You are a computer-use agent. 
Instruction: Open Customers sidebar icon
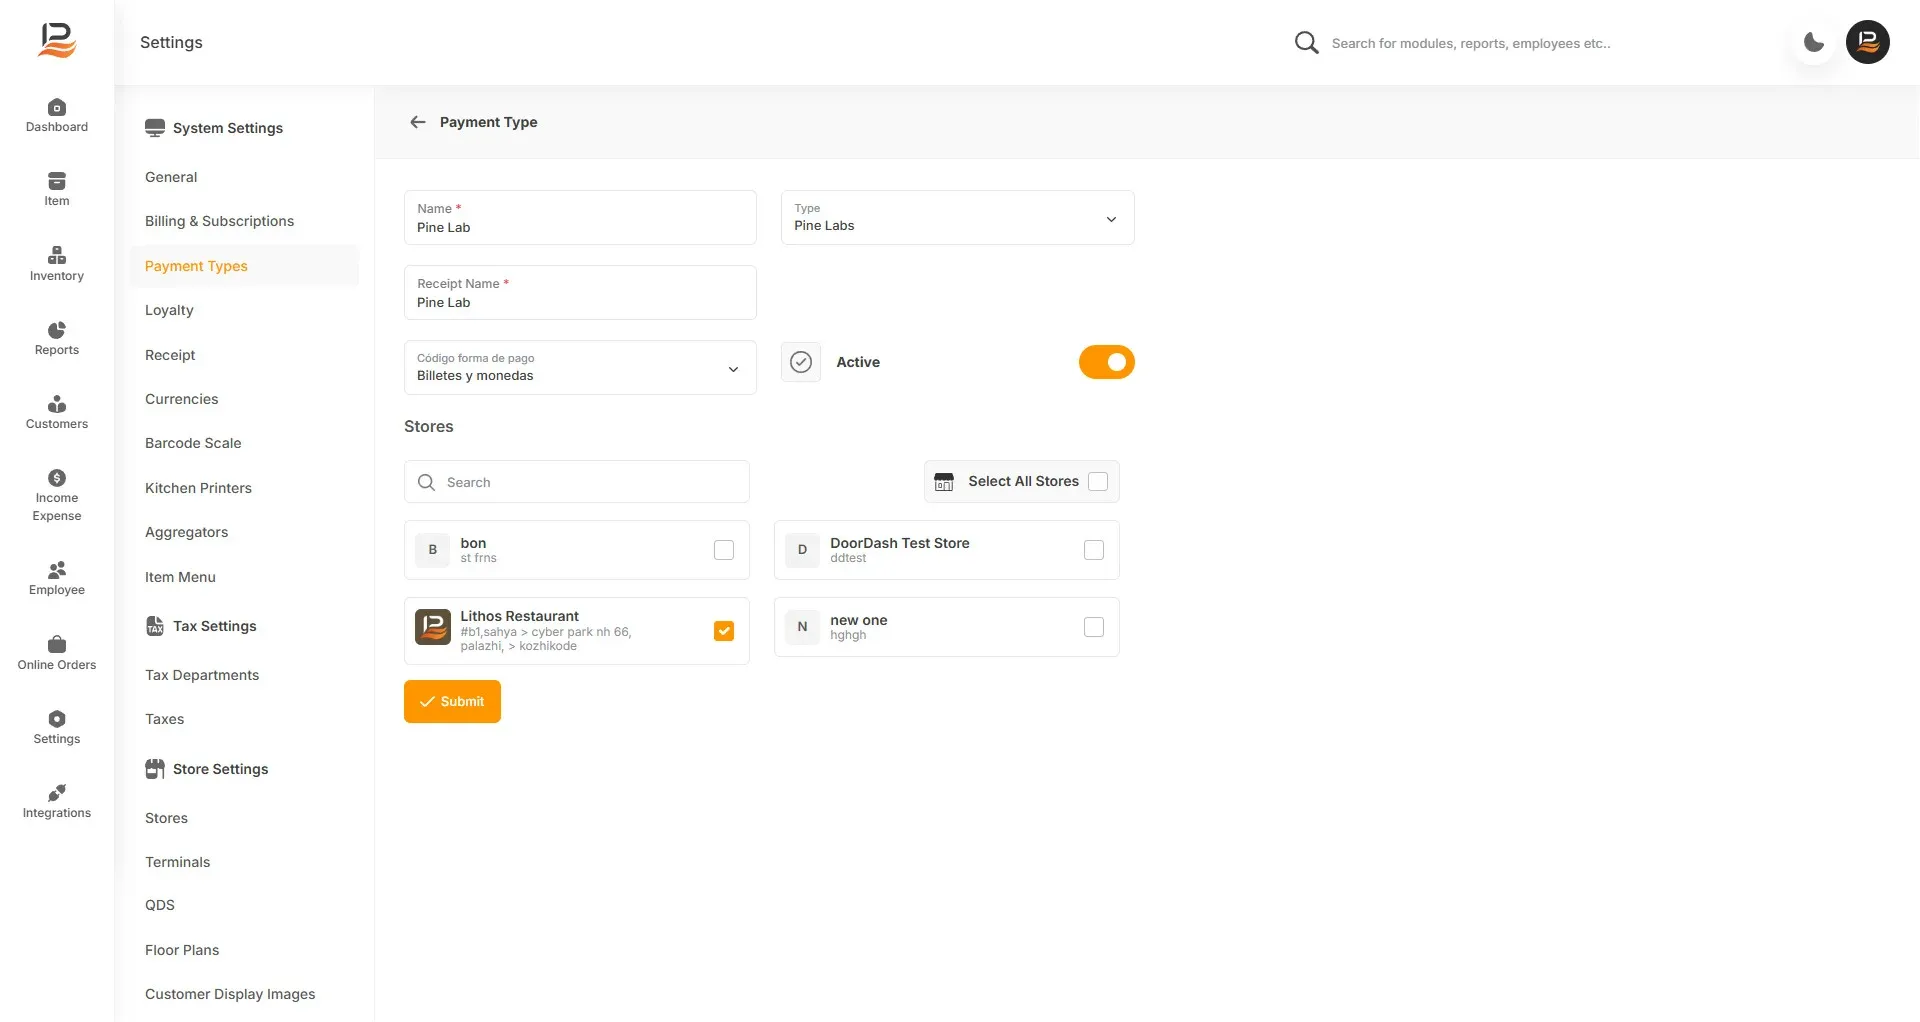coord(57,404)
